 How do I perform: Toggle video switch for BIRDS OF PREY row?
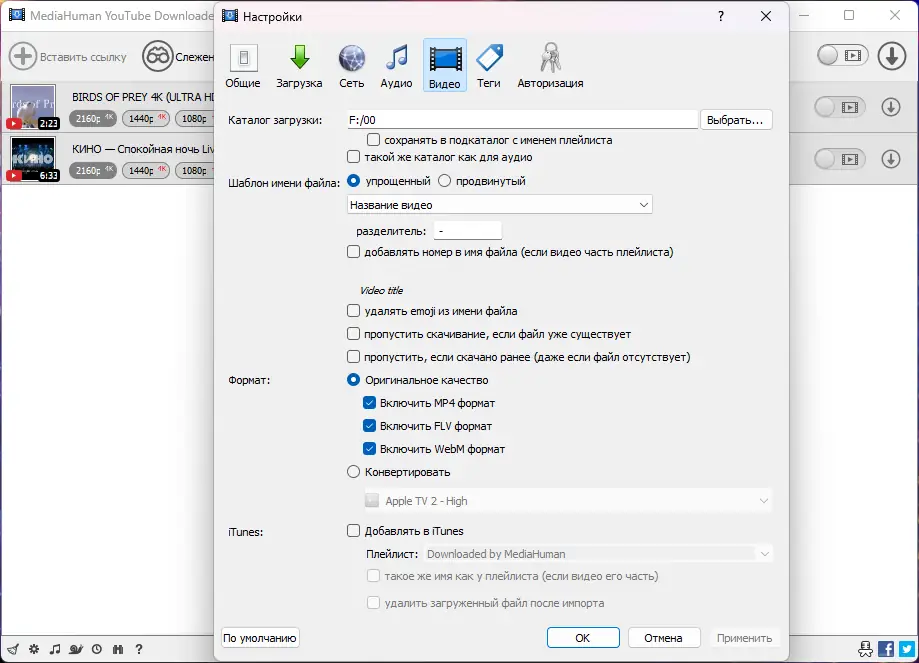(842, 107)
